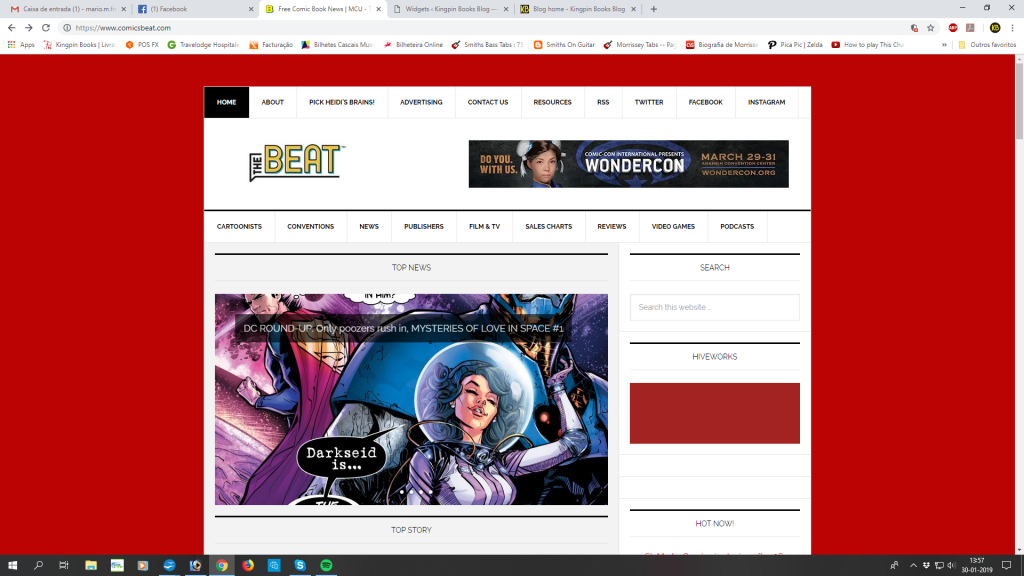
Task: Adjust volume from the system tray
Action: coord(951,565)
